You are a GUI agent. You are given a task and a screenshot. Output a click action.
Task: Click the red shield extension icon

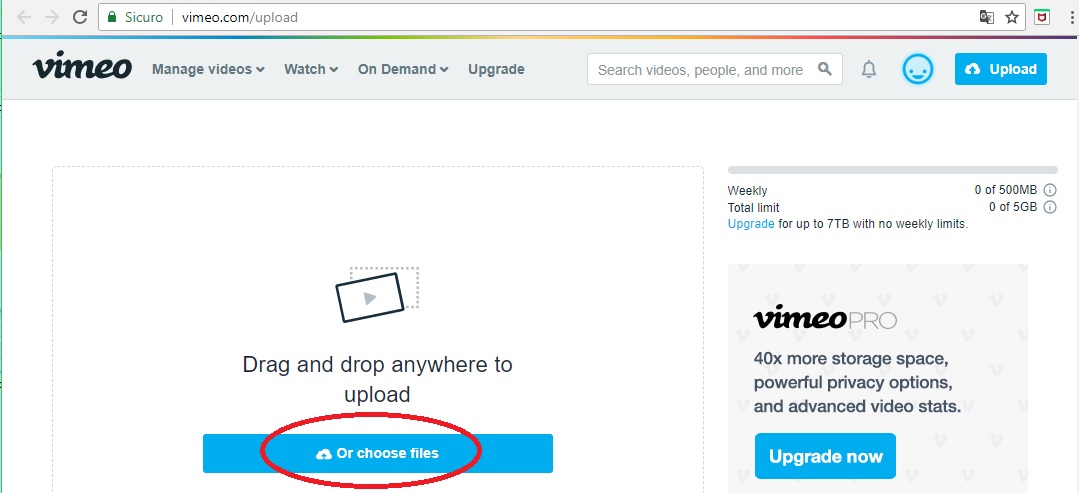point(1043,17)
